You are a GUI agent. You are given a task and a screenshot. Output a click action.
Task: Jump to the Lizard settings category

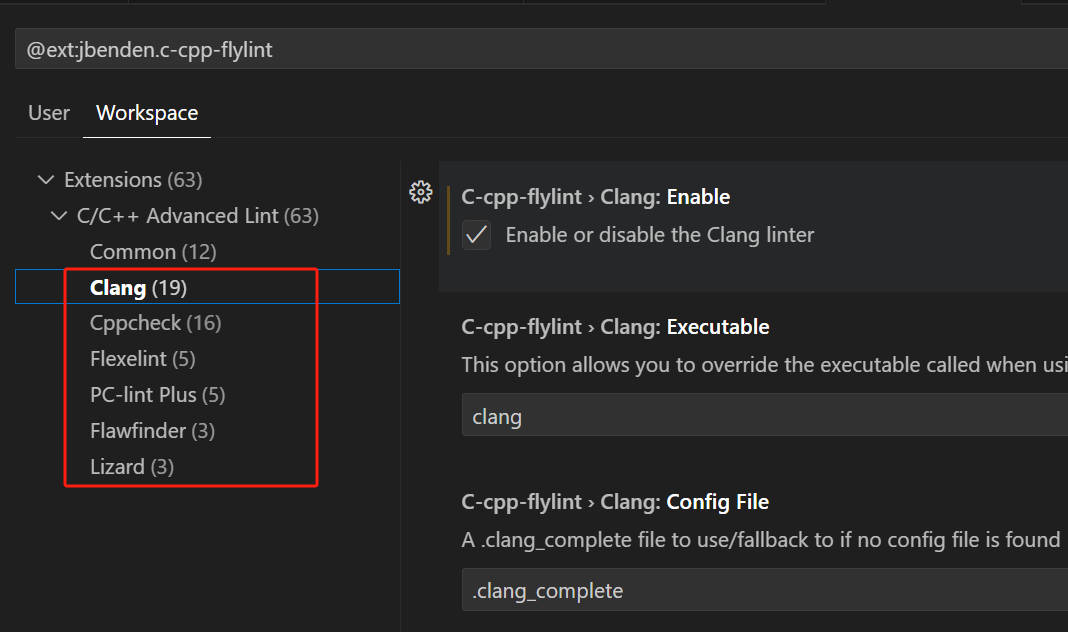click(131, 467)
